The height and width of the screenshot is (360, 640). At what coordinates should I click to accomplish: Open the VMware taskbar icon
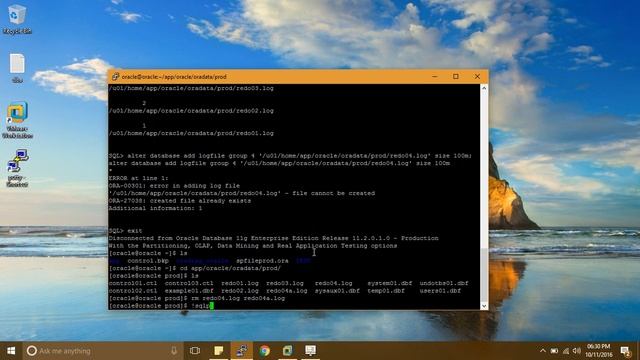[287, 351]
